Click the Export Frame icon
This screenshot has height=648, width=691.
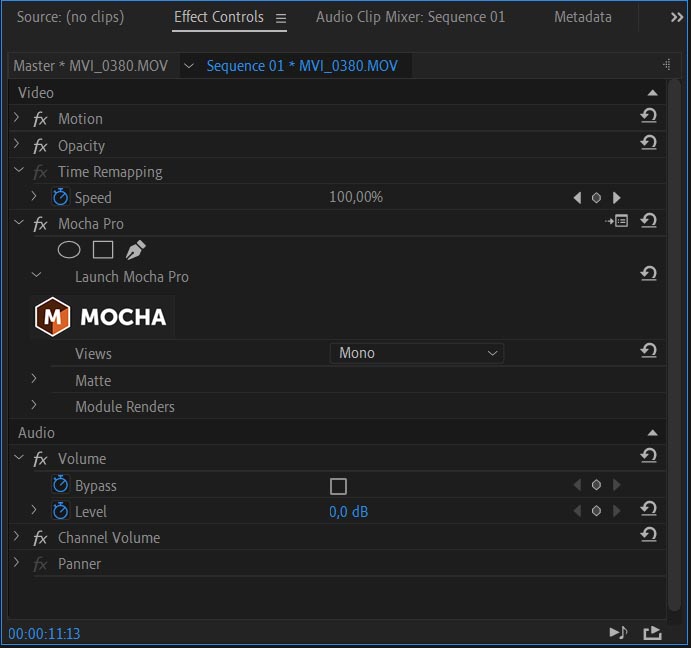(652, 633)
